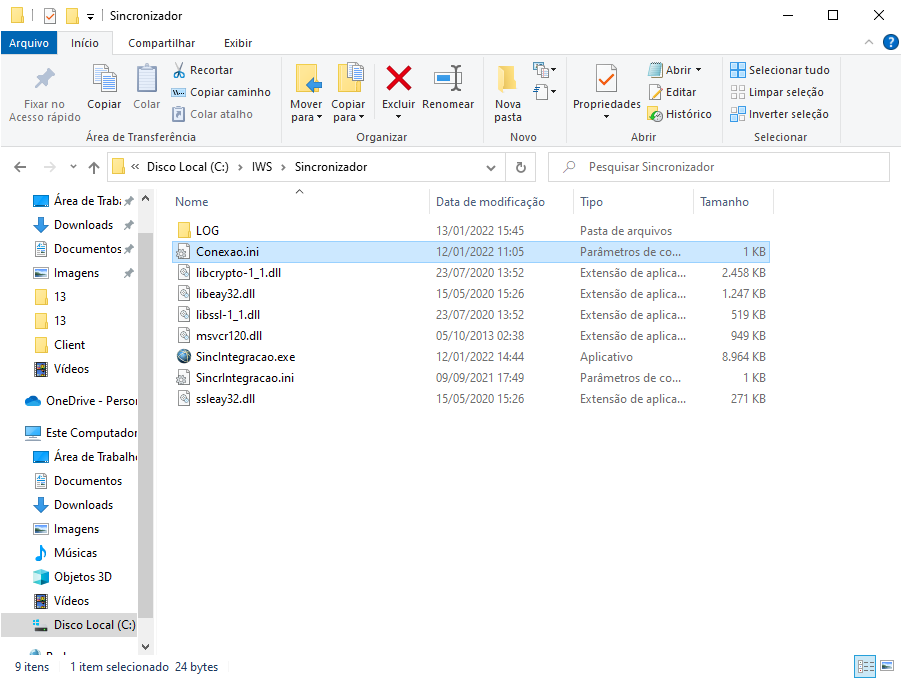Click Selecionar tudo
The width and height of the screenshot is (901, 679).
pyautogui.click(x=780, y=70)
